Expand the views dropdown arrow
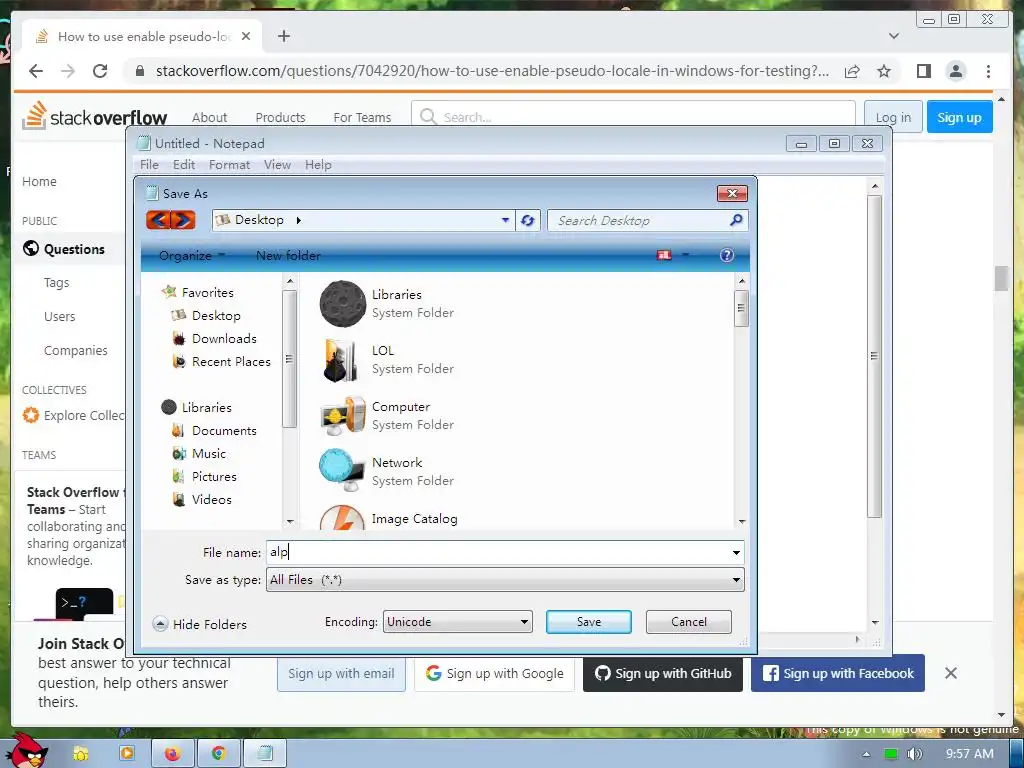Image resolution: width=1024 pixels, height=768 pixels. [686, 255]
